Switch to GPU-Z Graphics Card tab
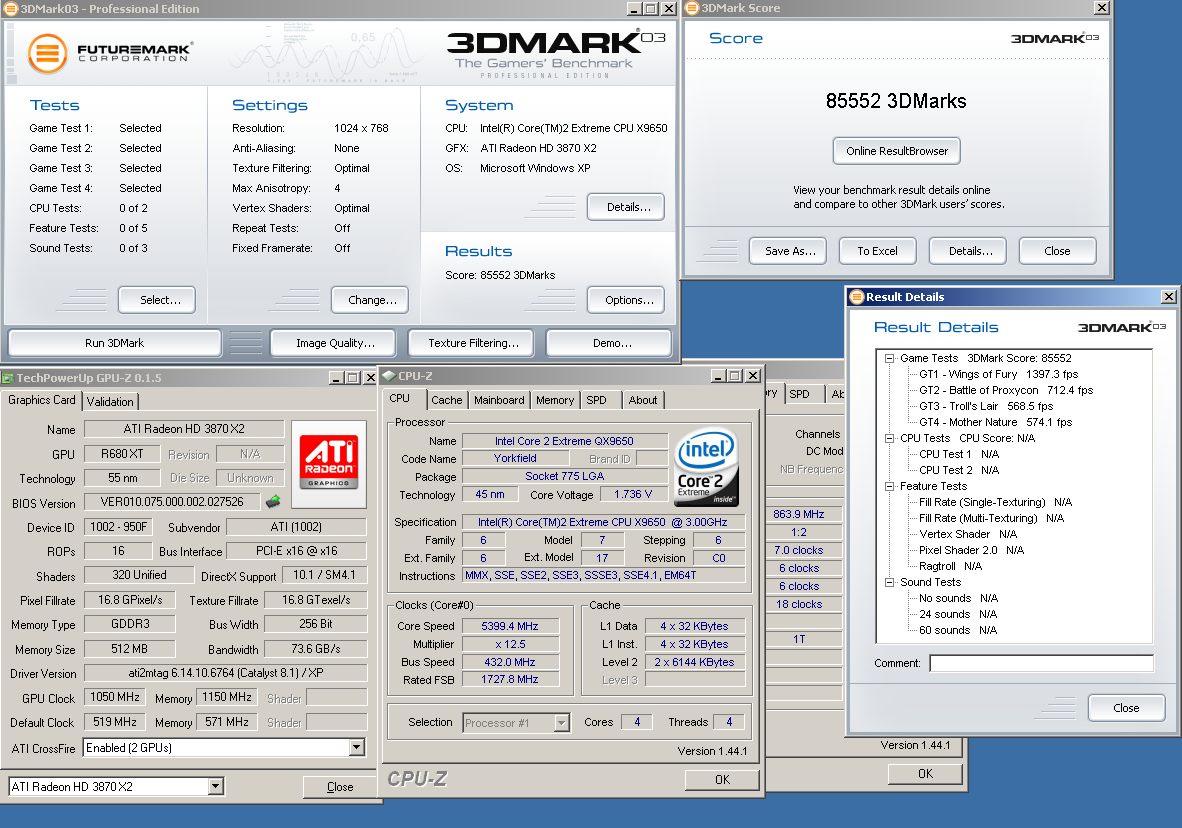1182x828 pixels. coord(42,400)
